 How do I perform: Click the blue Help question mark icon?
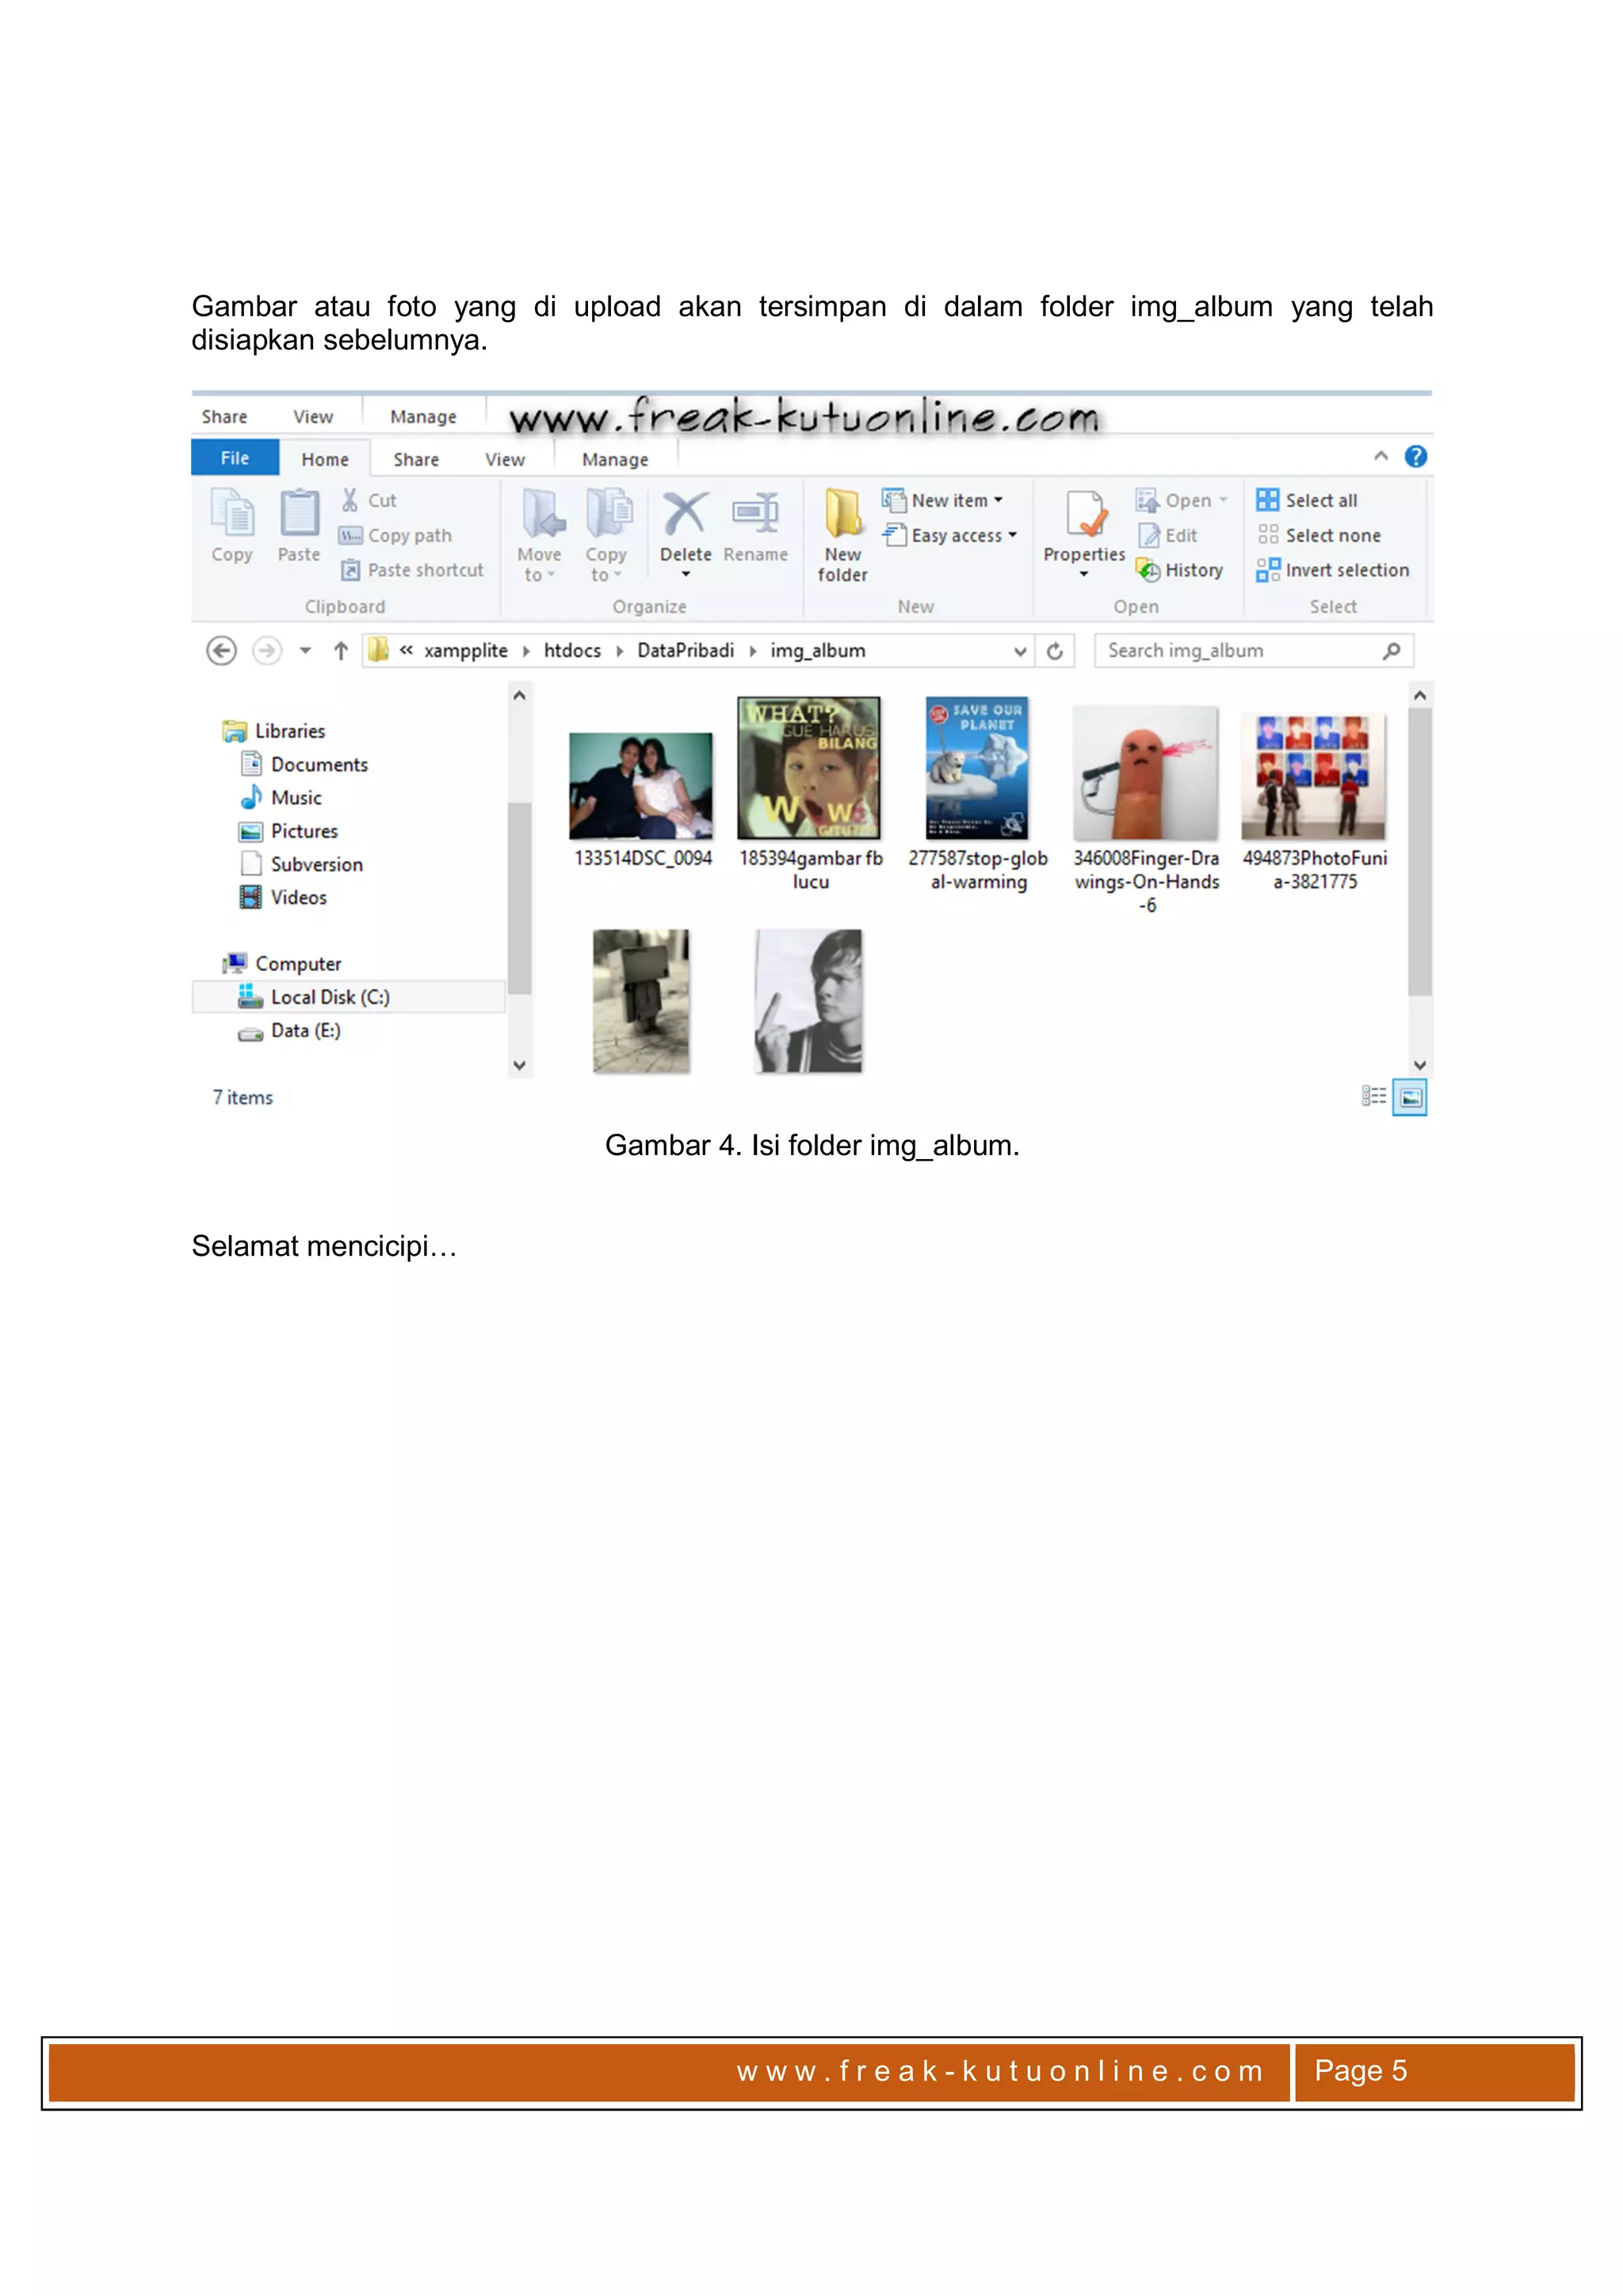tap(1415, 457)
